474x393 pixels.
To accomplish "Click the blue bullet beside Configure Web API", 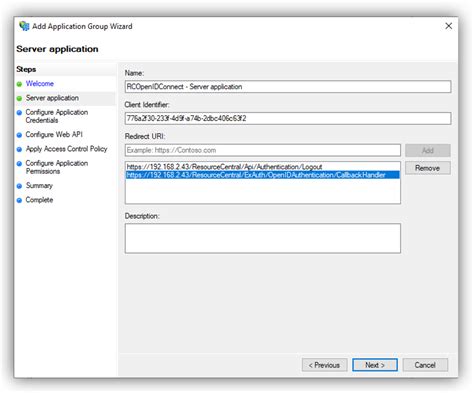I will coord(19,135).
